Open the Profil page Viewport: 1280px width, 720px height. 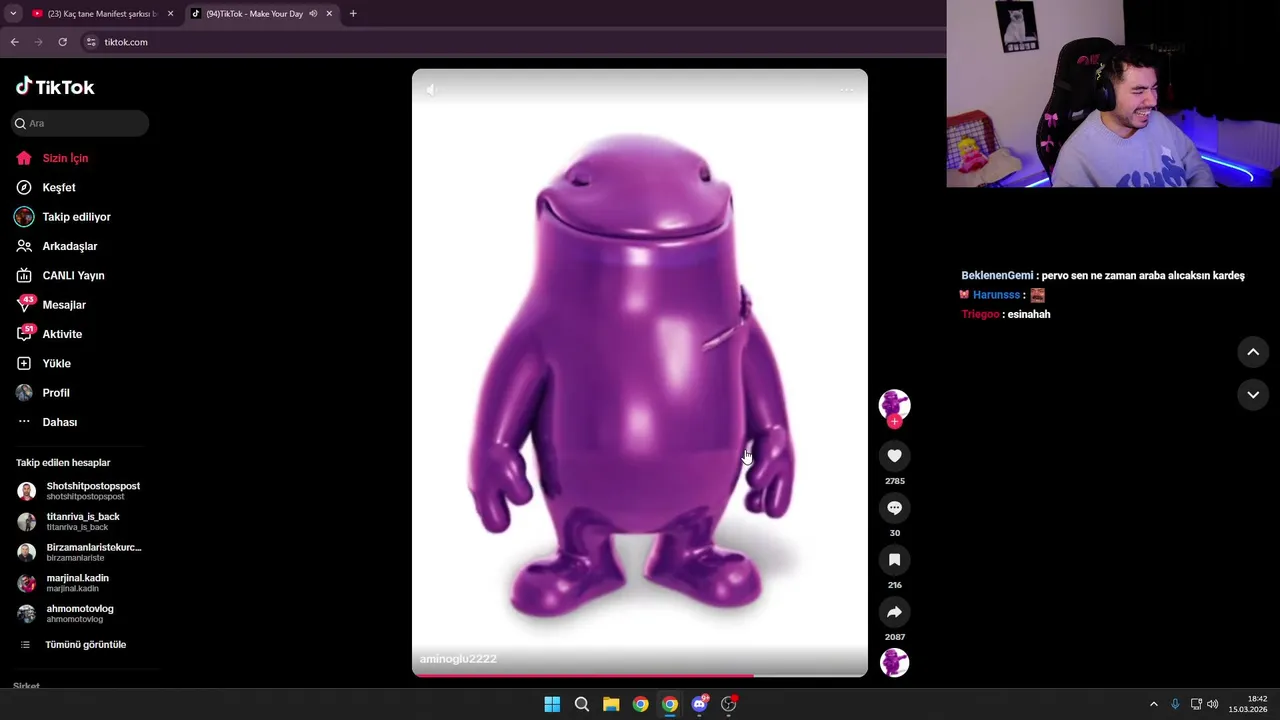click(x=56, y=393)
